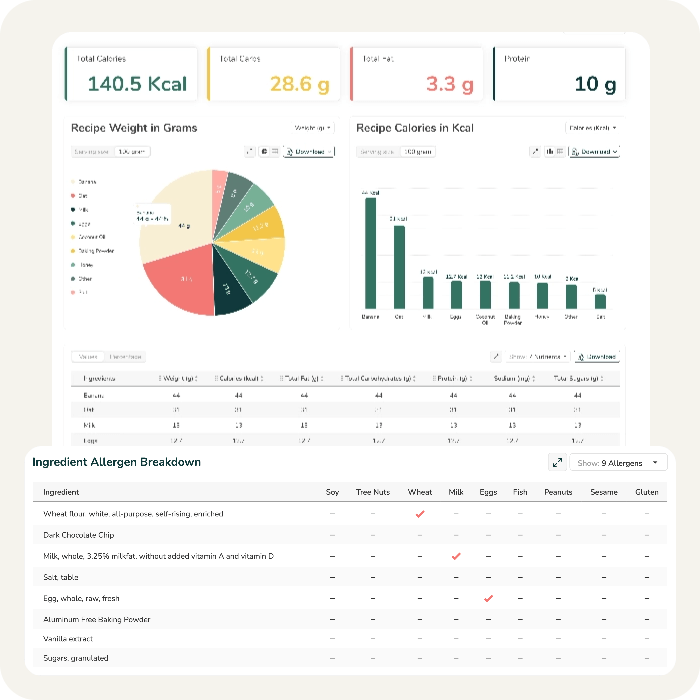Image resolution: width=700 pixels, height=700 pixels.
Task: Toggle the Values view in nutrient table
Action: pos(88,356)
